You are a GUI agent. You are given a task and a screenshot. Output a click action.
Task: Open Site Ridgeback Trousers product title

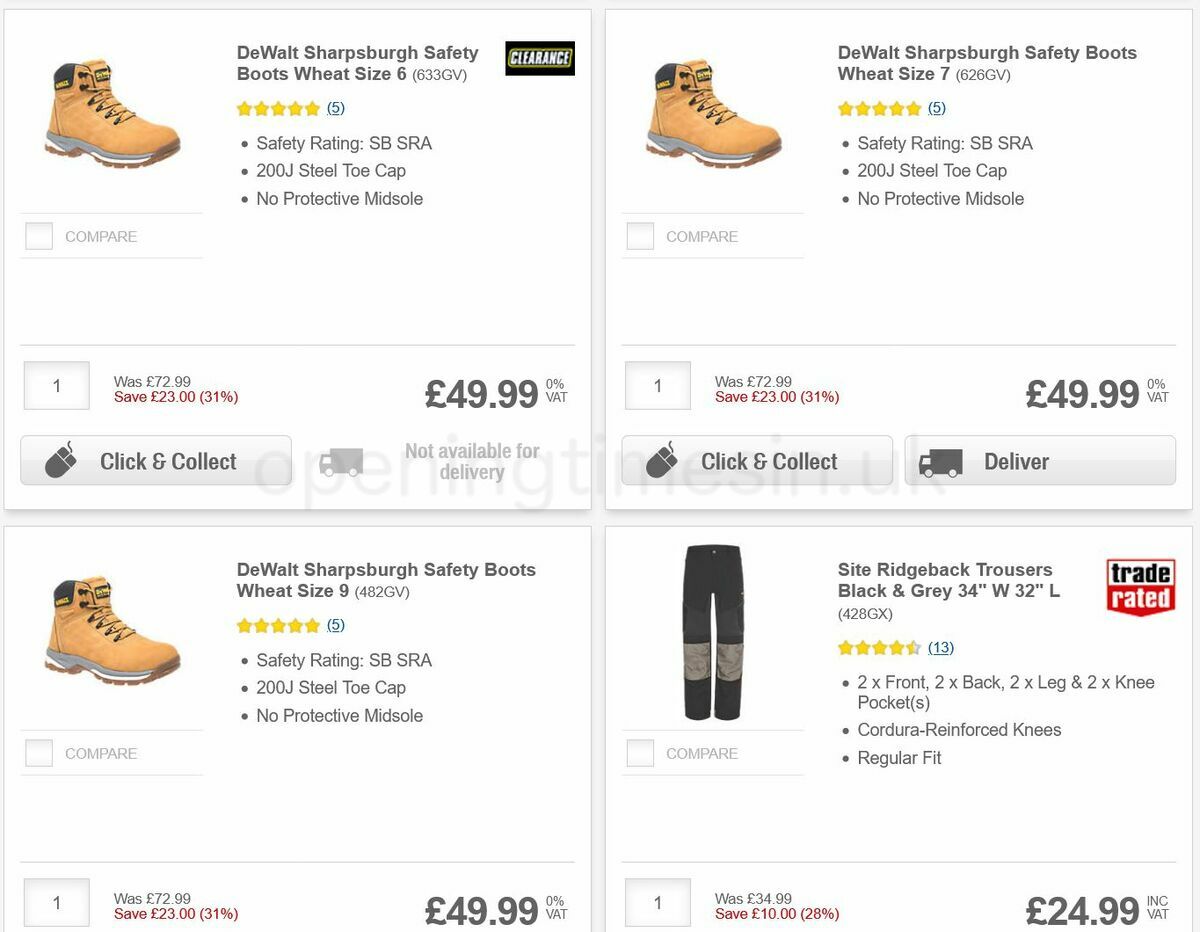(948, 580)
